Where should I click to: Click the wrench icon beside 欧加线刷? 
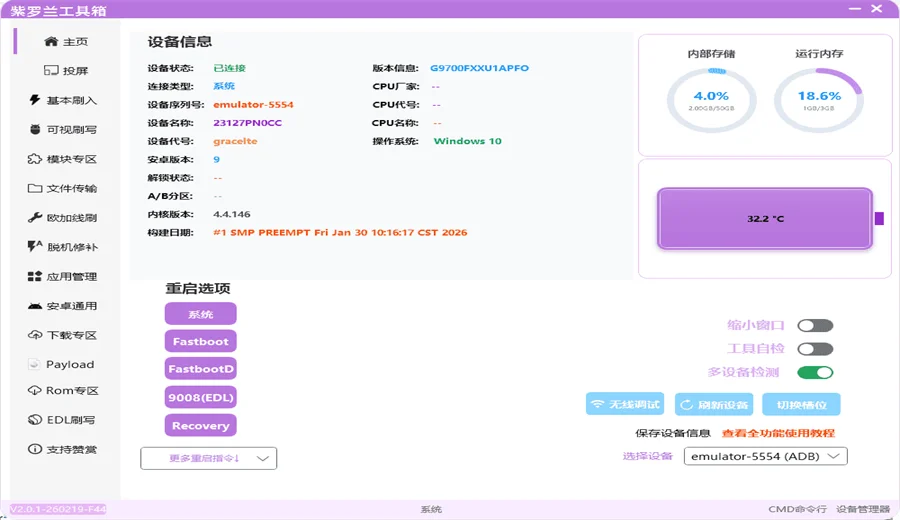click(34, 218)
